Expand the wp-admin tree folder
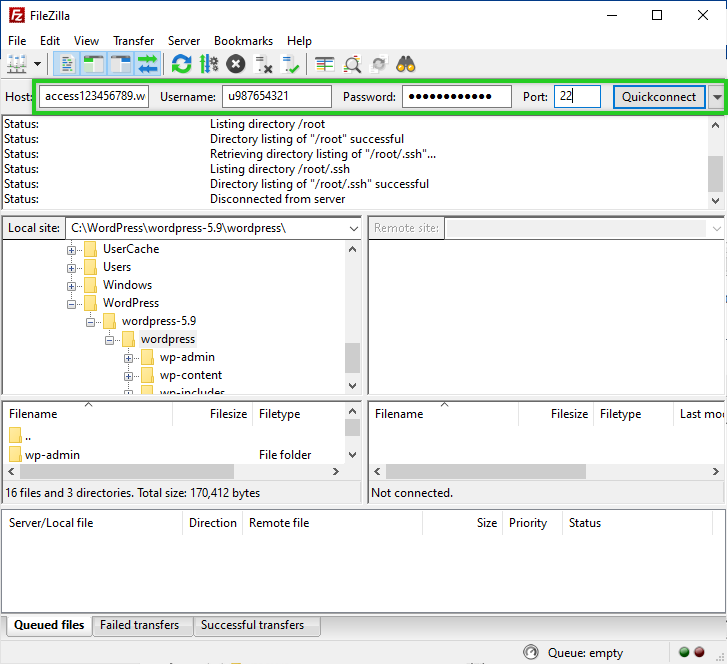The image size is (728, 664). (x=128, y=357)
